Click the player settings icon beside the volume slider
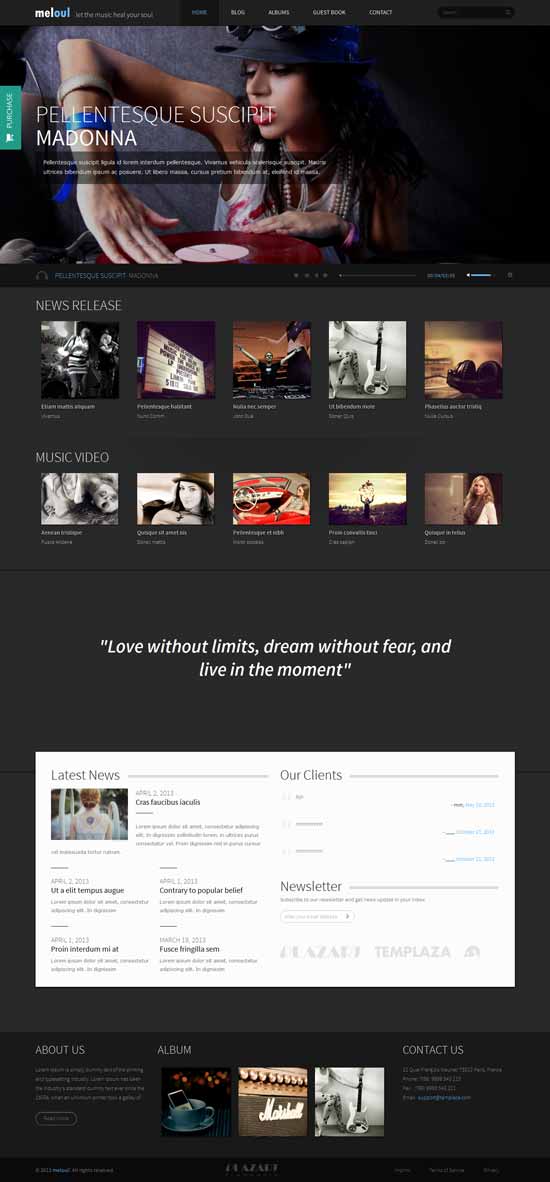 tap(510, 275)
